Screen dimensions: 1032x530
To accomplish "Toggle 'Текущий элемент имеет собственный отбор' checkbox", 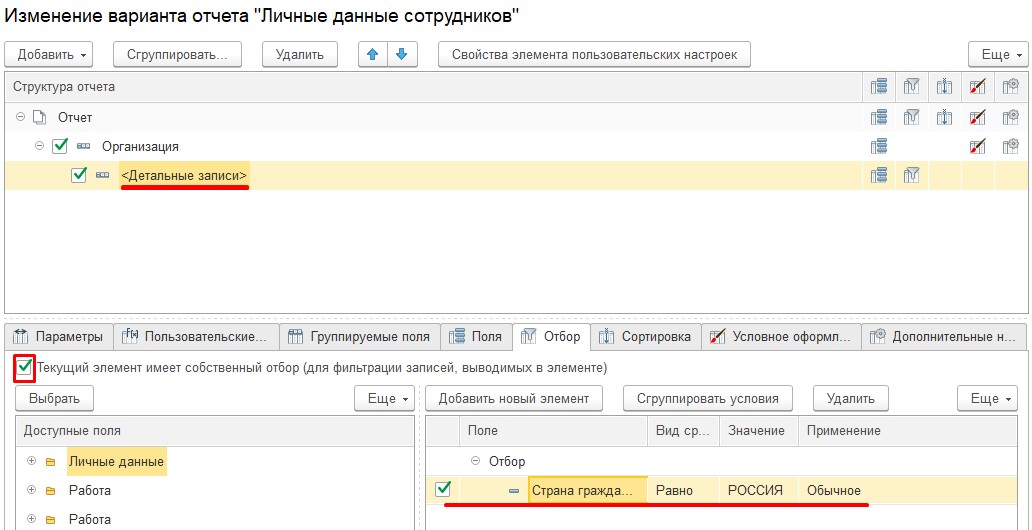I will [24, 367].
